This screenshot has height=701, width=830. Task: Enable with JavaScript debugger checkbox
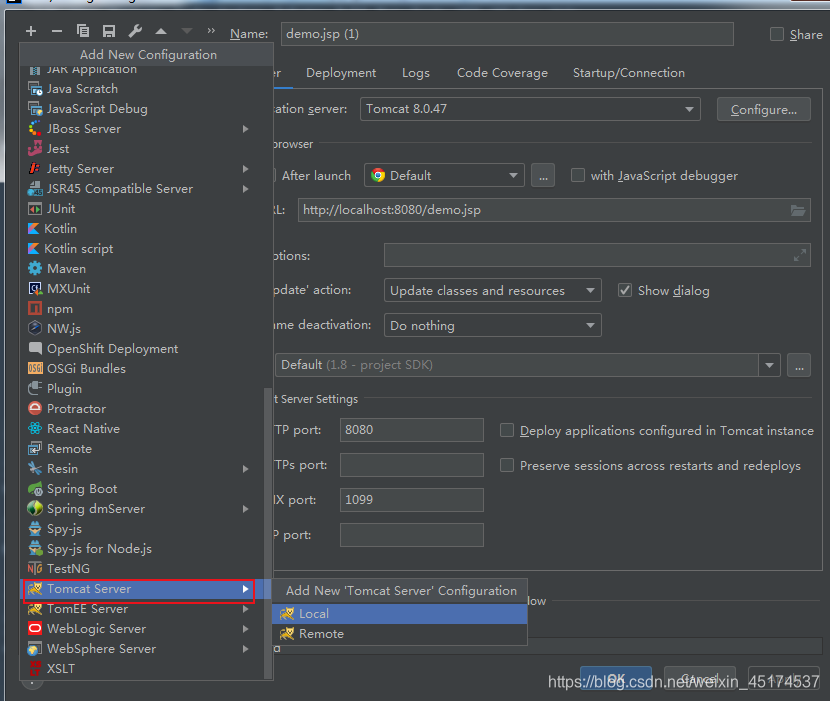578,175
